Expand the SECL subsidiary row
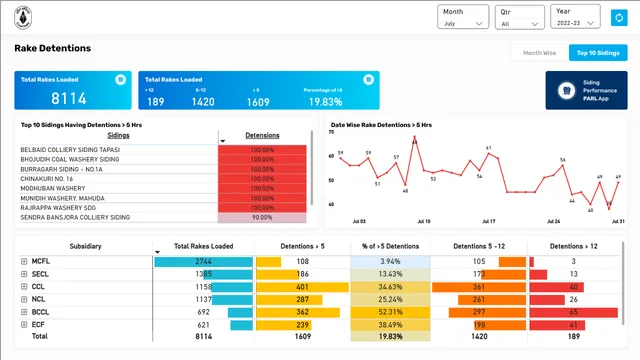This screenshot has width=640, height=360. click(24, 274)
